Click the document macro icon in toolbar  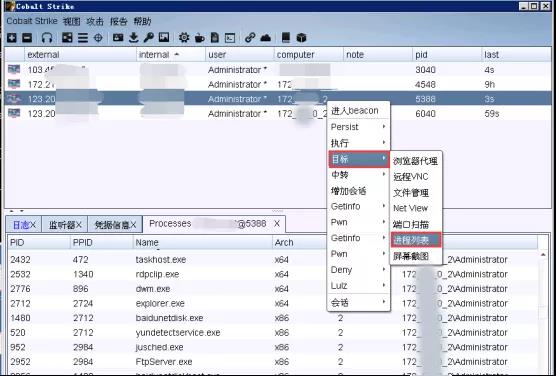click(214, 38)
